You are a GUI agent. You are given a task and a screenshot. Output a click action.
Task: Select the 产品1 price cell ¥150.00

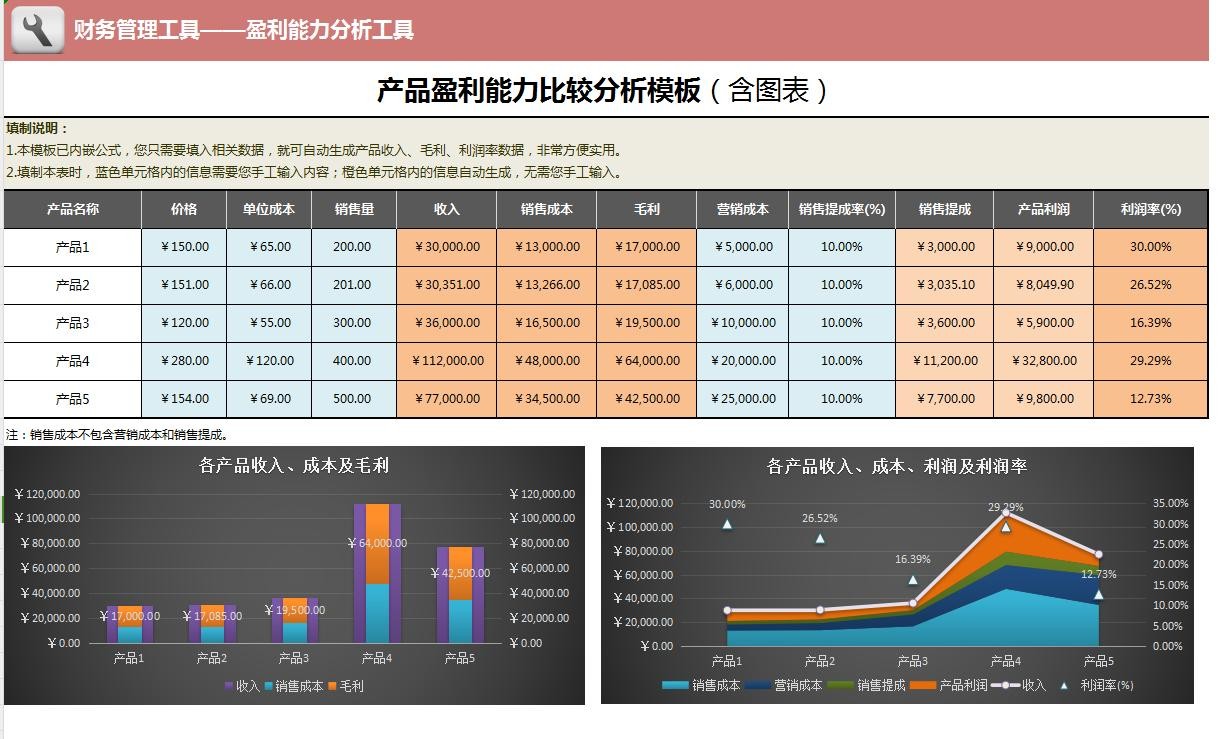click(184, 247)
